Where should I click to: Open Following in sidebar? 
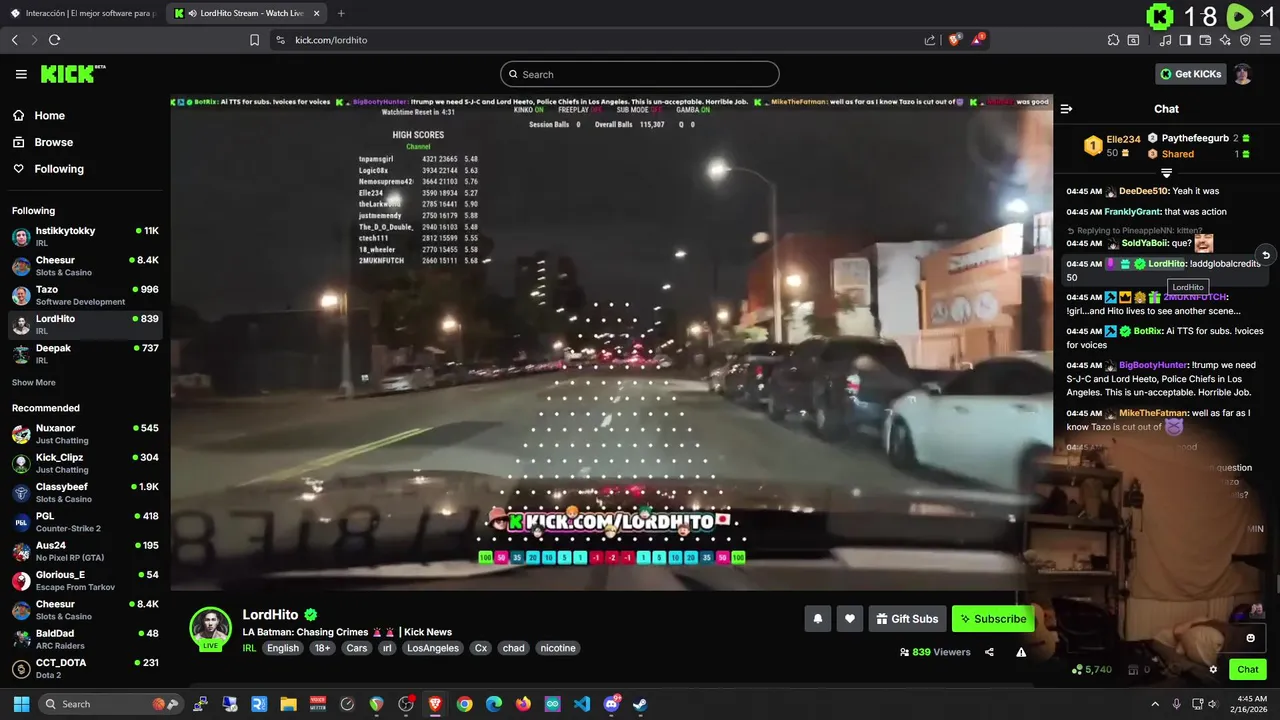click(59, 169)
